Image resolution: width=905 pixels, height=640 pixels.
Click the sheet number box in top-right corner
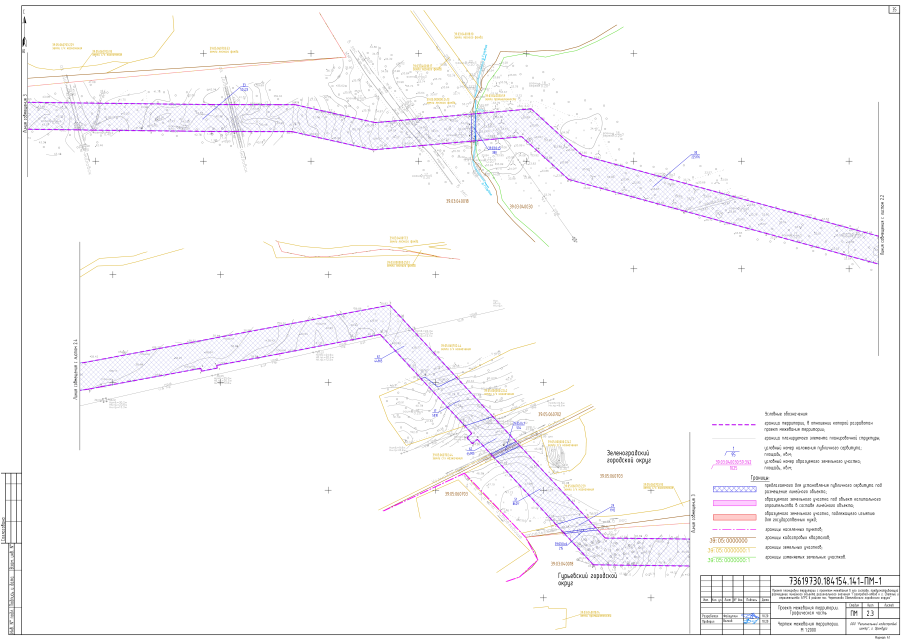(x=892, y=10)
